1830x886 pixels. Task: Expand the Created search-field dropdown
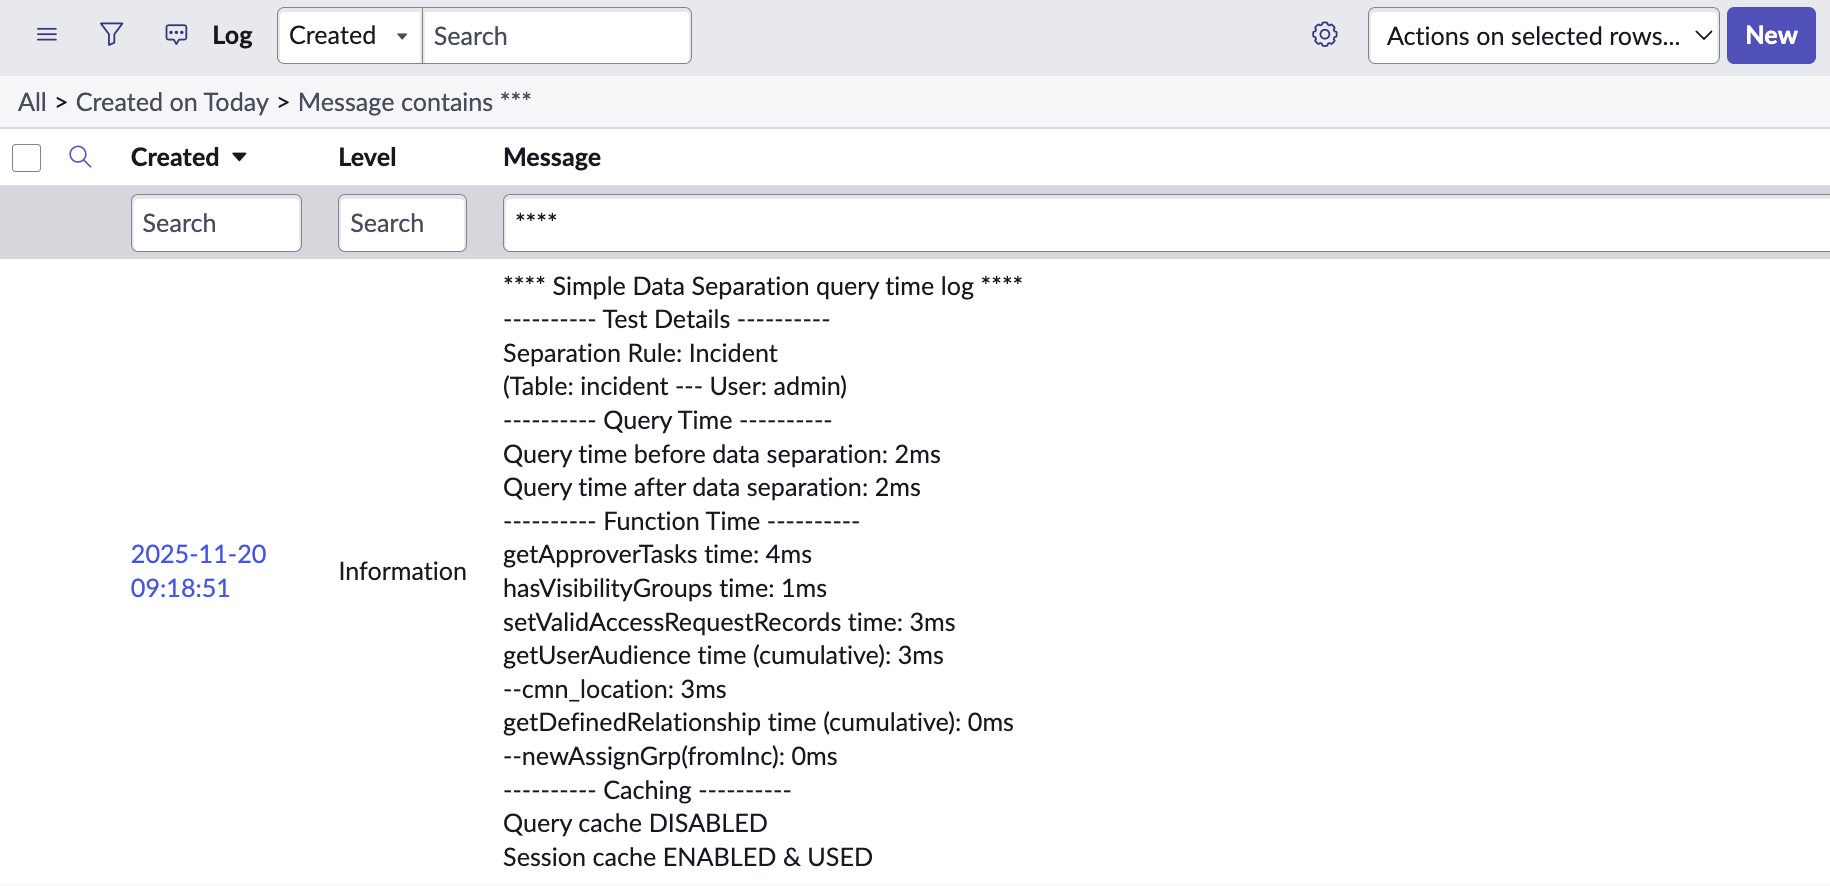tap(349, 36)
